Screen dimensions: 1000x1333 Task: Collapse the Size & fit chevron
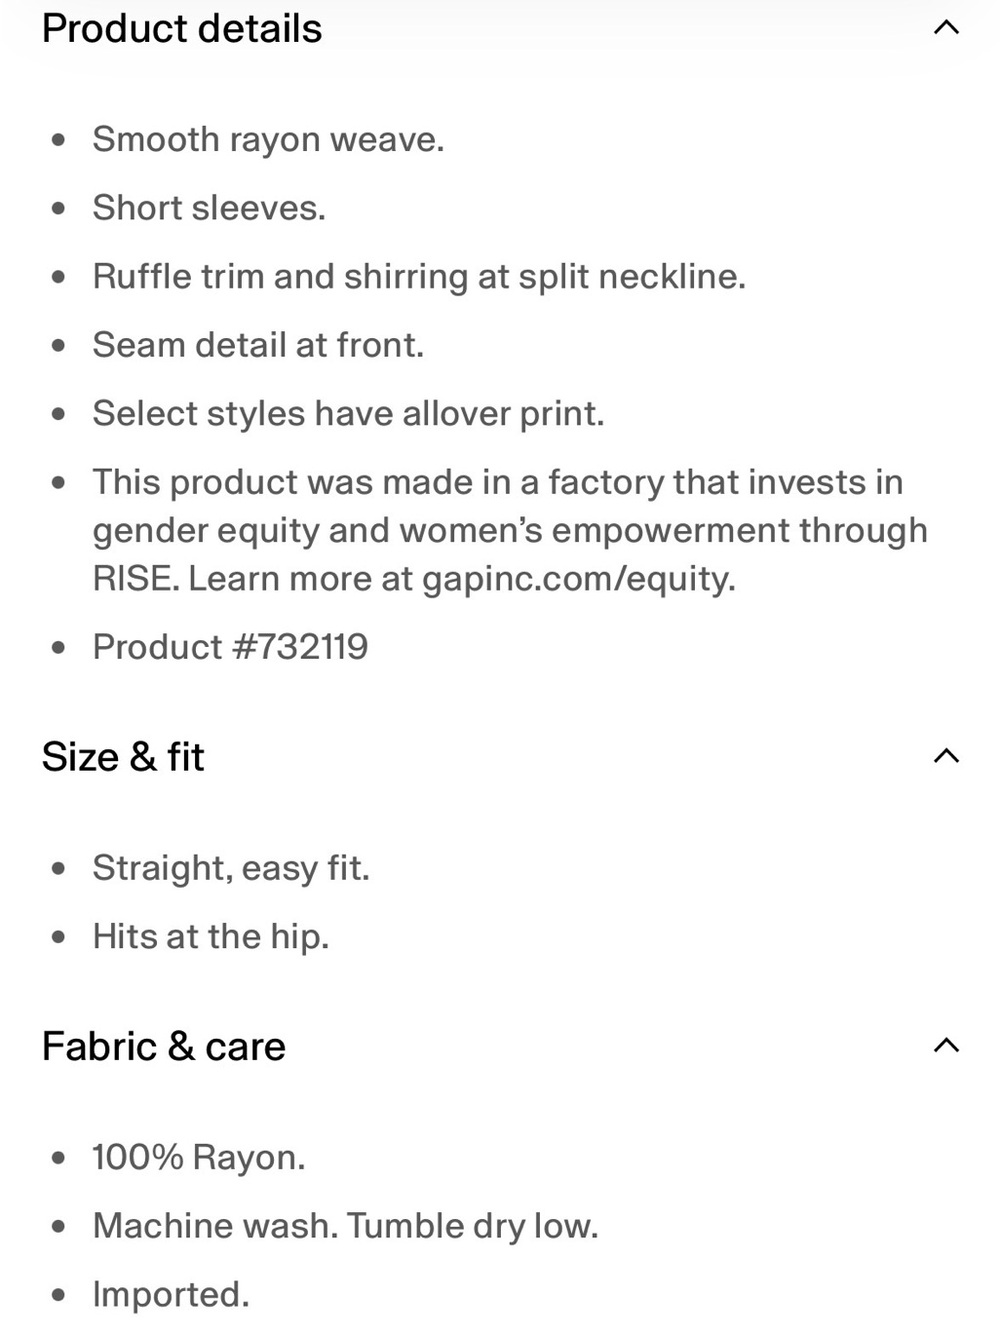tap(946, 756)
